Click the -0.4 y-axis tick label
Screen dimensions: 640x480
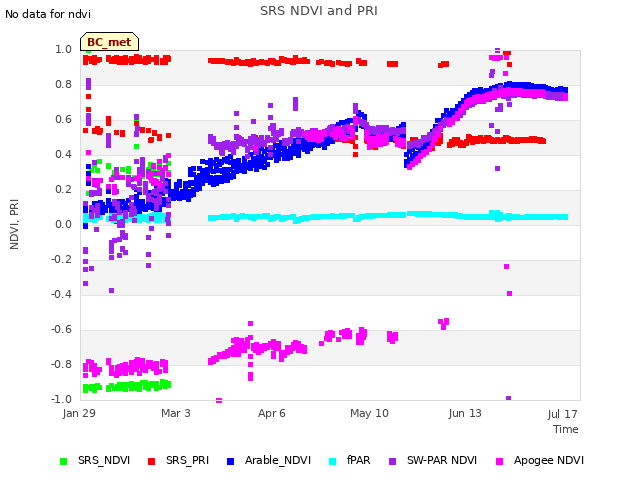pyautogui.click(x=61, y=294)
